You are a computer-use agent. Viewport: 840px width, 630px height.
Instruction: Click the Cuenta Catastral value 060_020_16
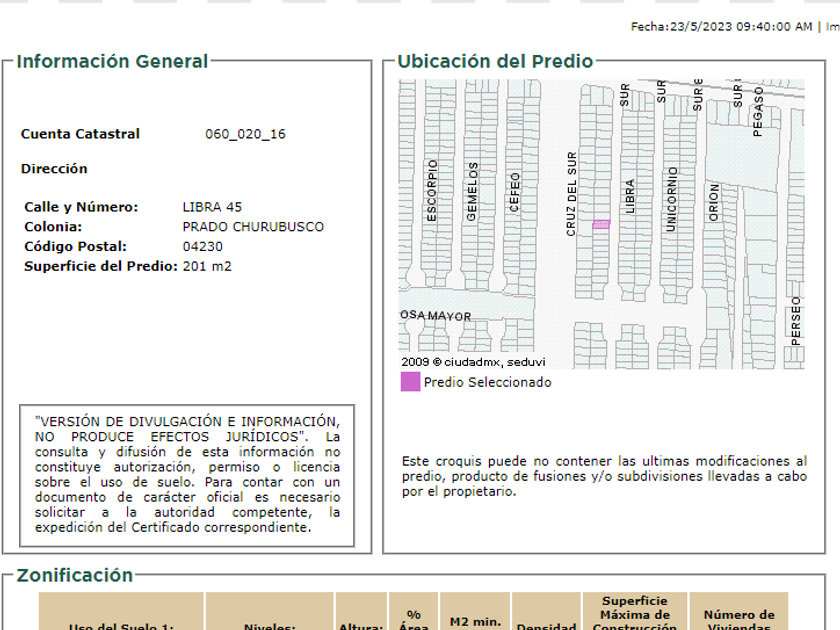coord(245,134)
